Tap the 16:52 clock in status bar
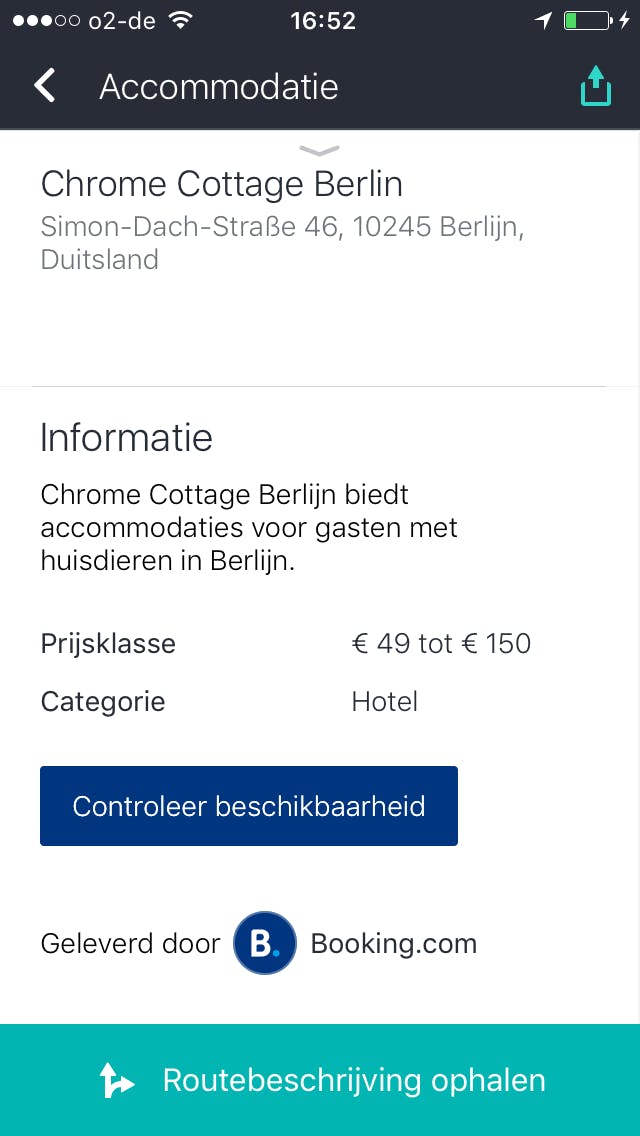 coord(322,20)
